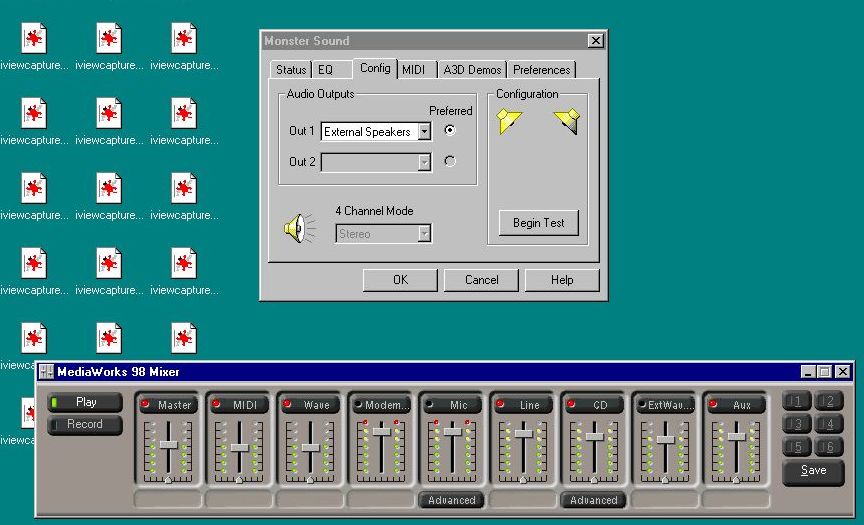Select mixer preset 1
This screenshot has height=525, width=864.
pyautogui.click(x=797, y=401)
